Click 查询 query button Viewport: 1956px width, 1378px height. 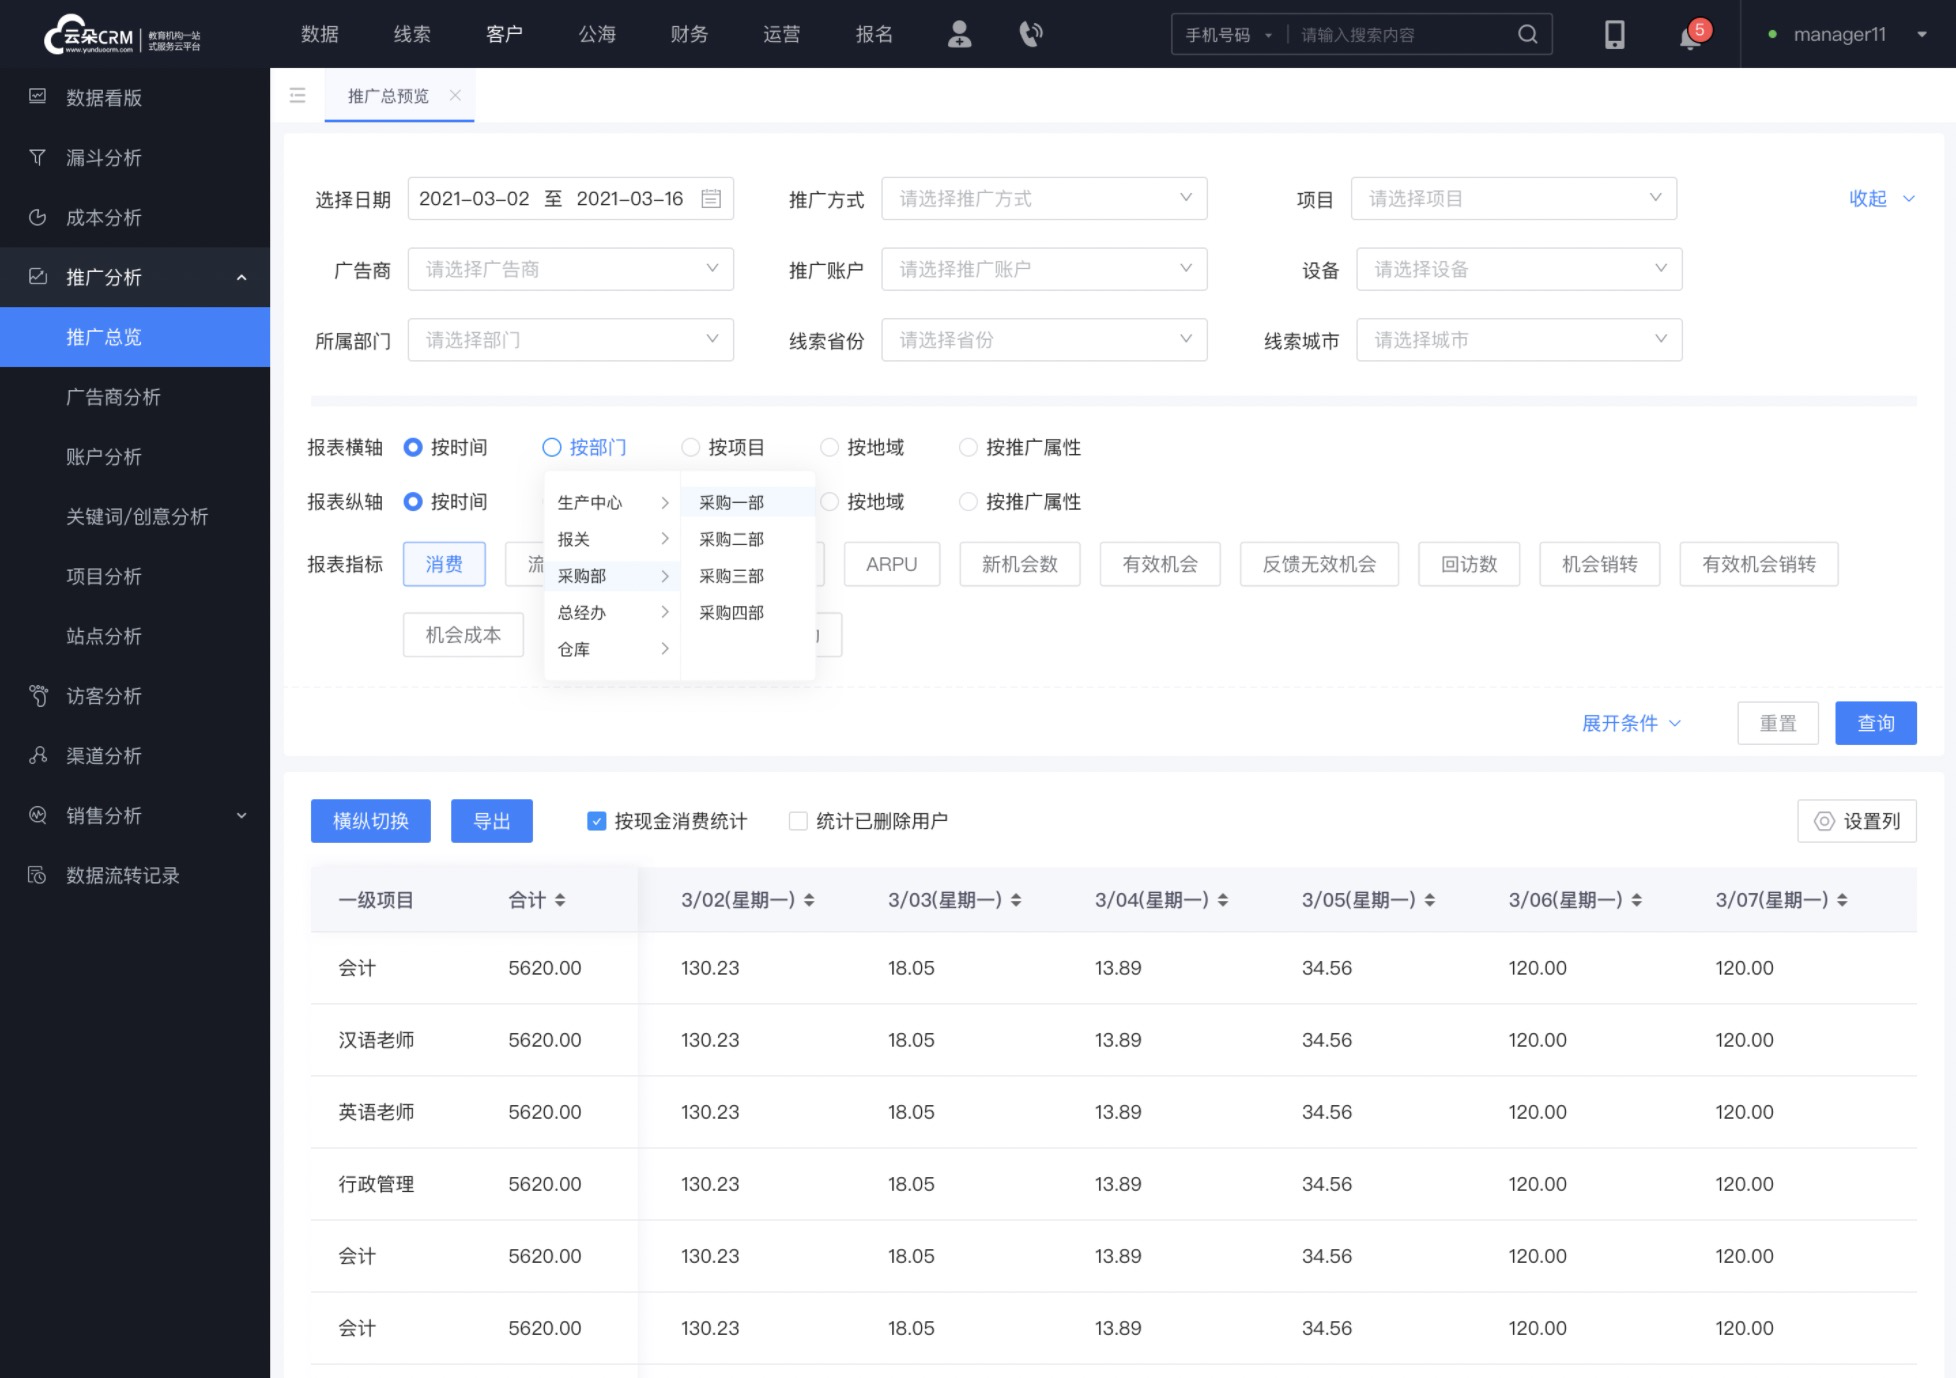click(x=1875, y=722)
